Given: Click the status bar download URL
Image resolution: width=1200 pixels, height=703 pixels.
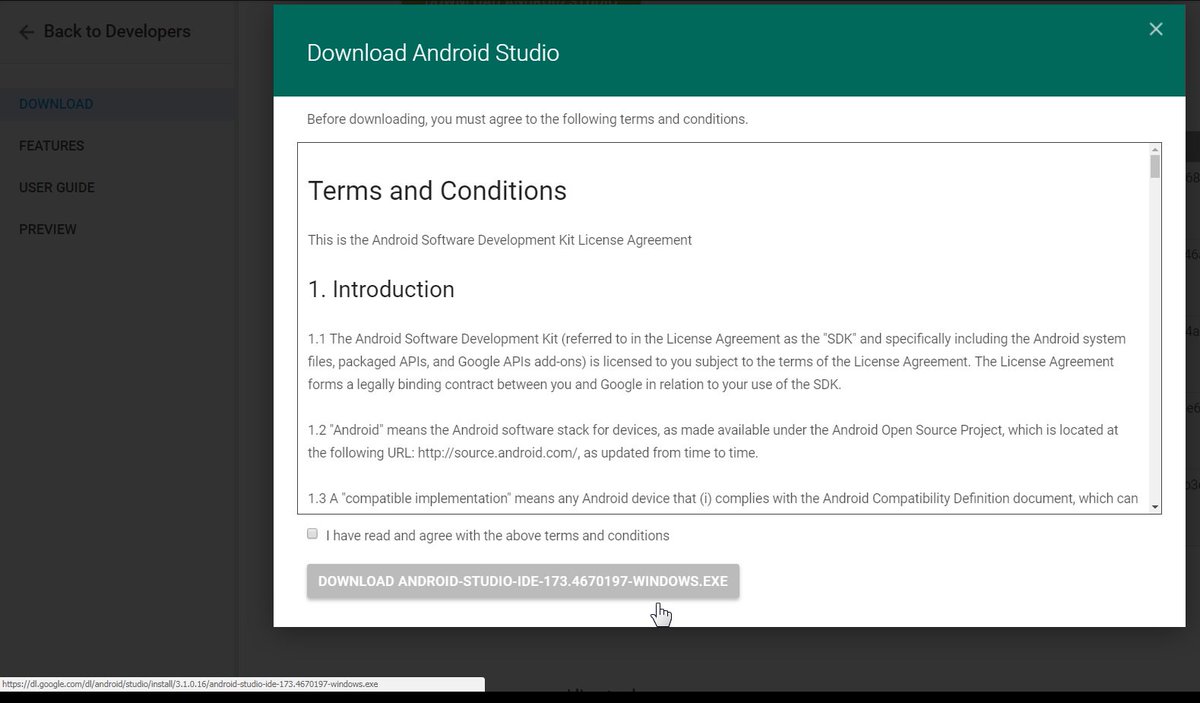Looking at the screenshot, I should [190, 685].
